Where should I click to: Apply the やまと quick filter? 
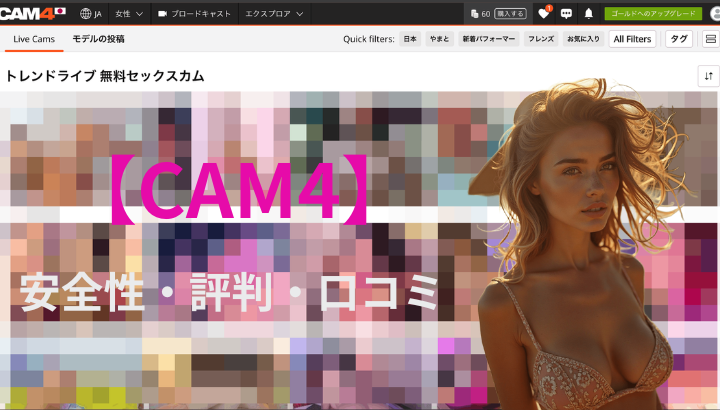(439, 39)
